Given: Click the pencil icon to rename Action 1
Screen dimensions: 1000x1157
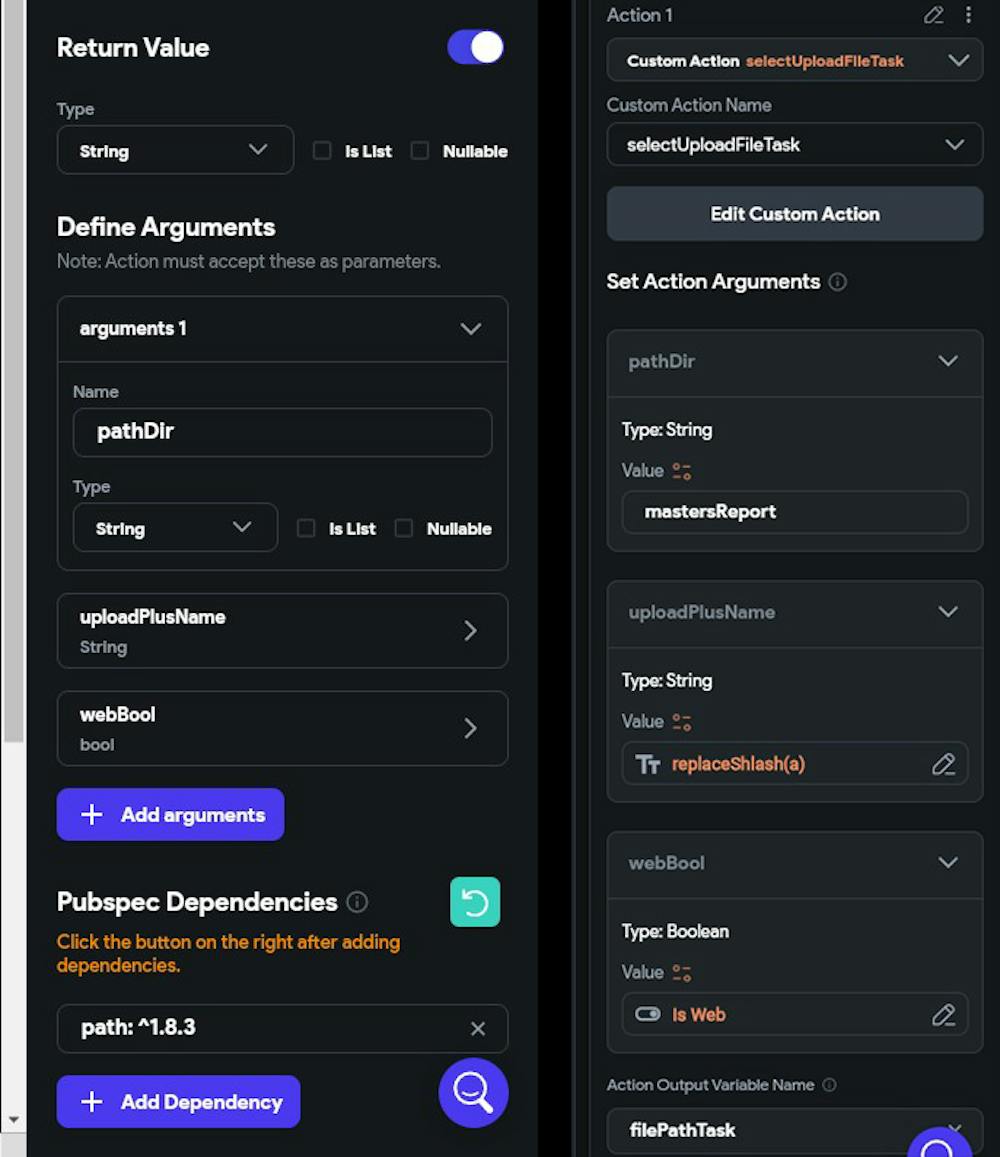Looking at the screenshot, I should coord(934,16).
